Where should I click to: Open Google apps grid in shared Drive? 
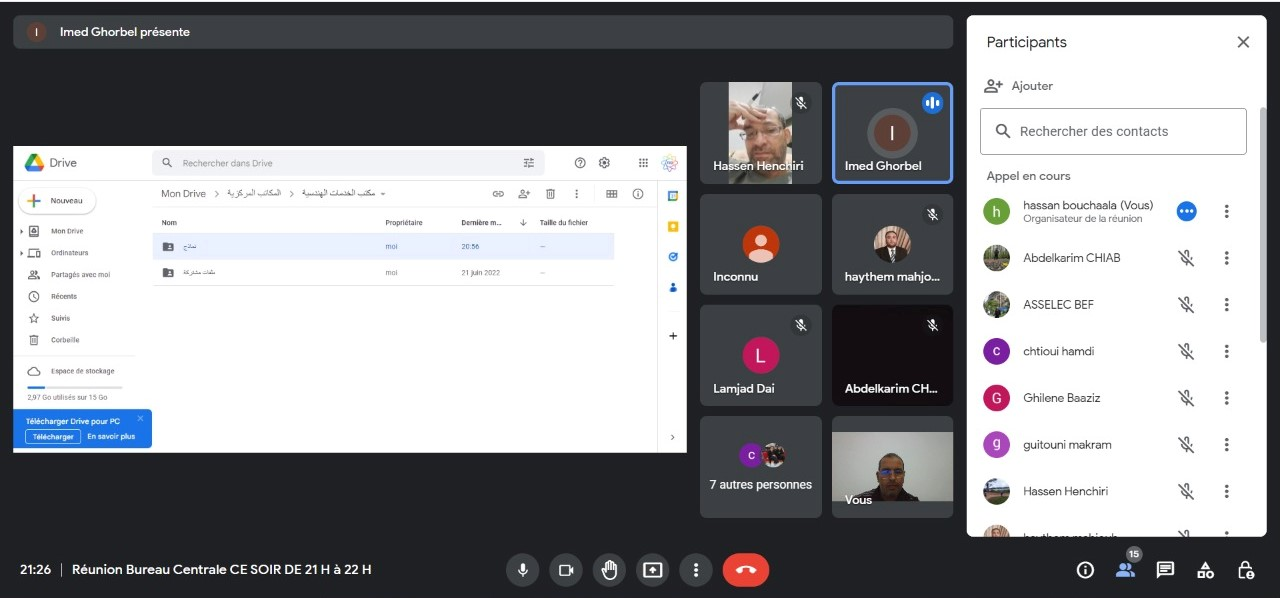pyautogui.click(x=643, y=163)
